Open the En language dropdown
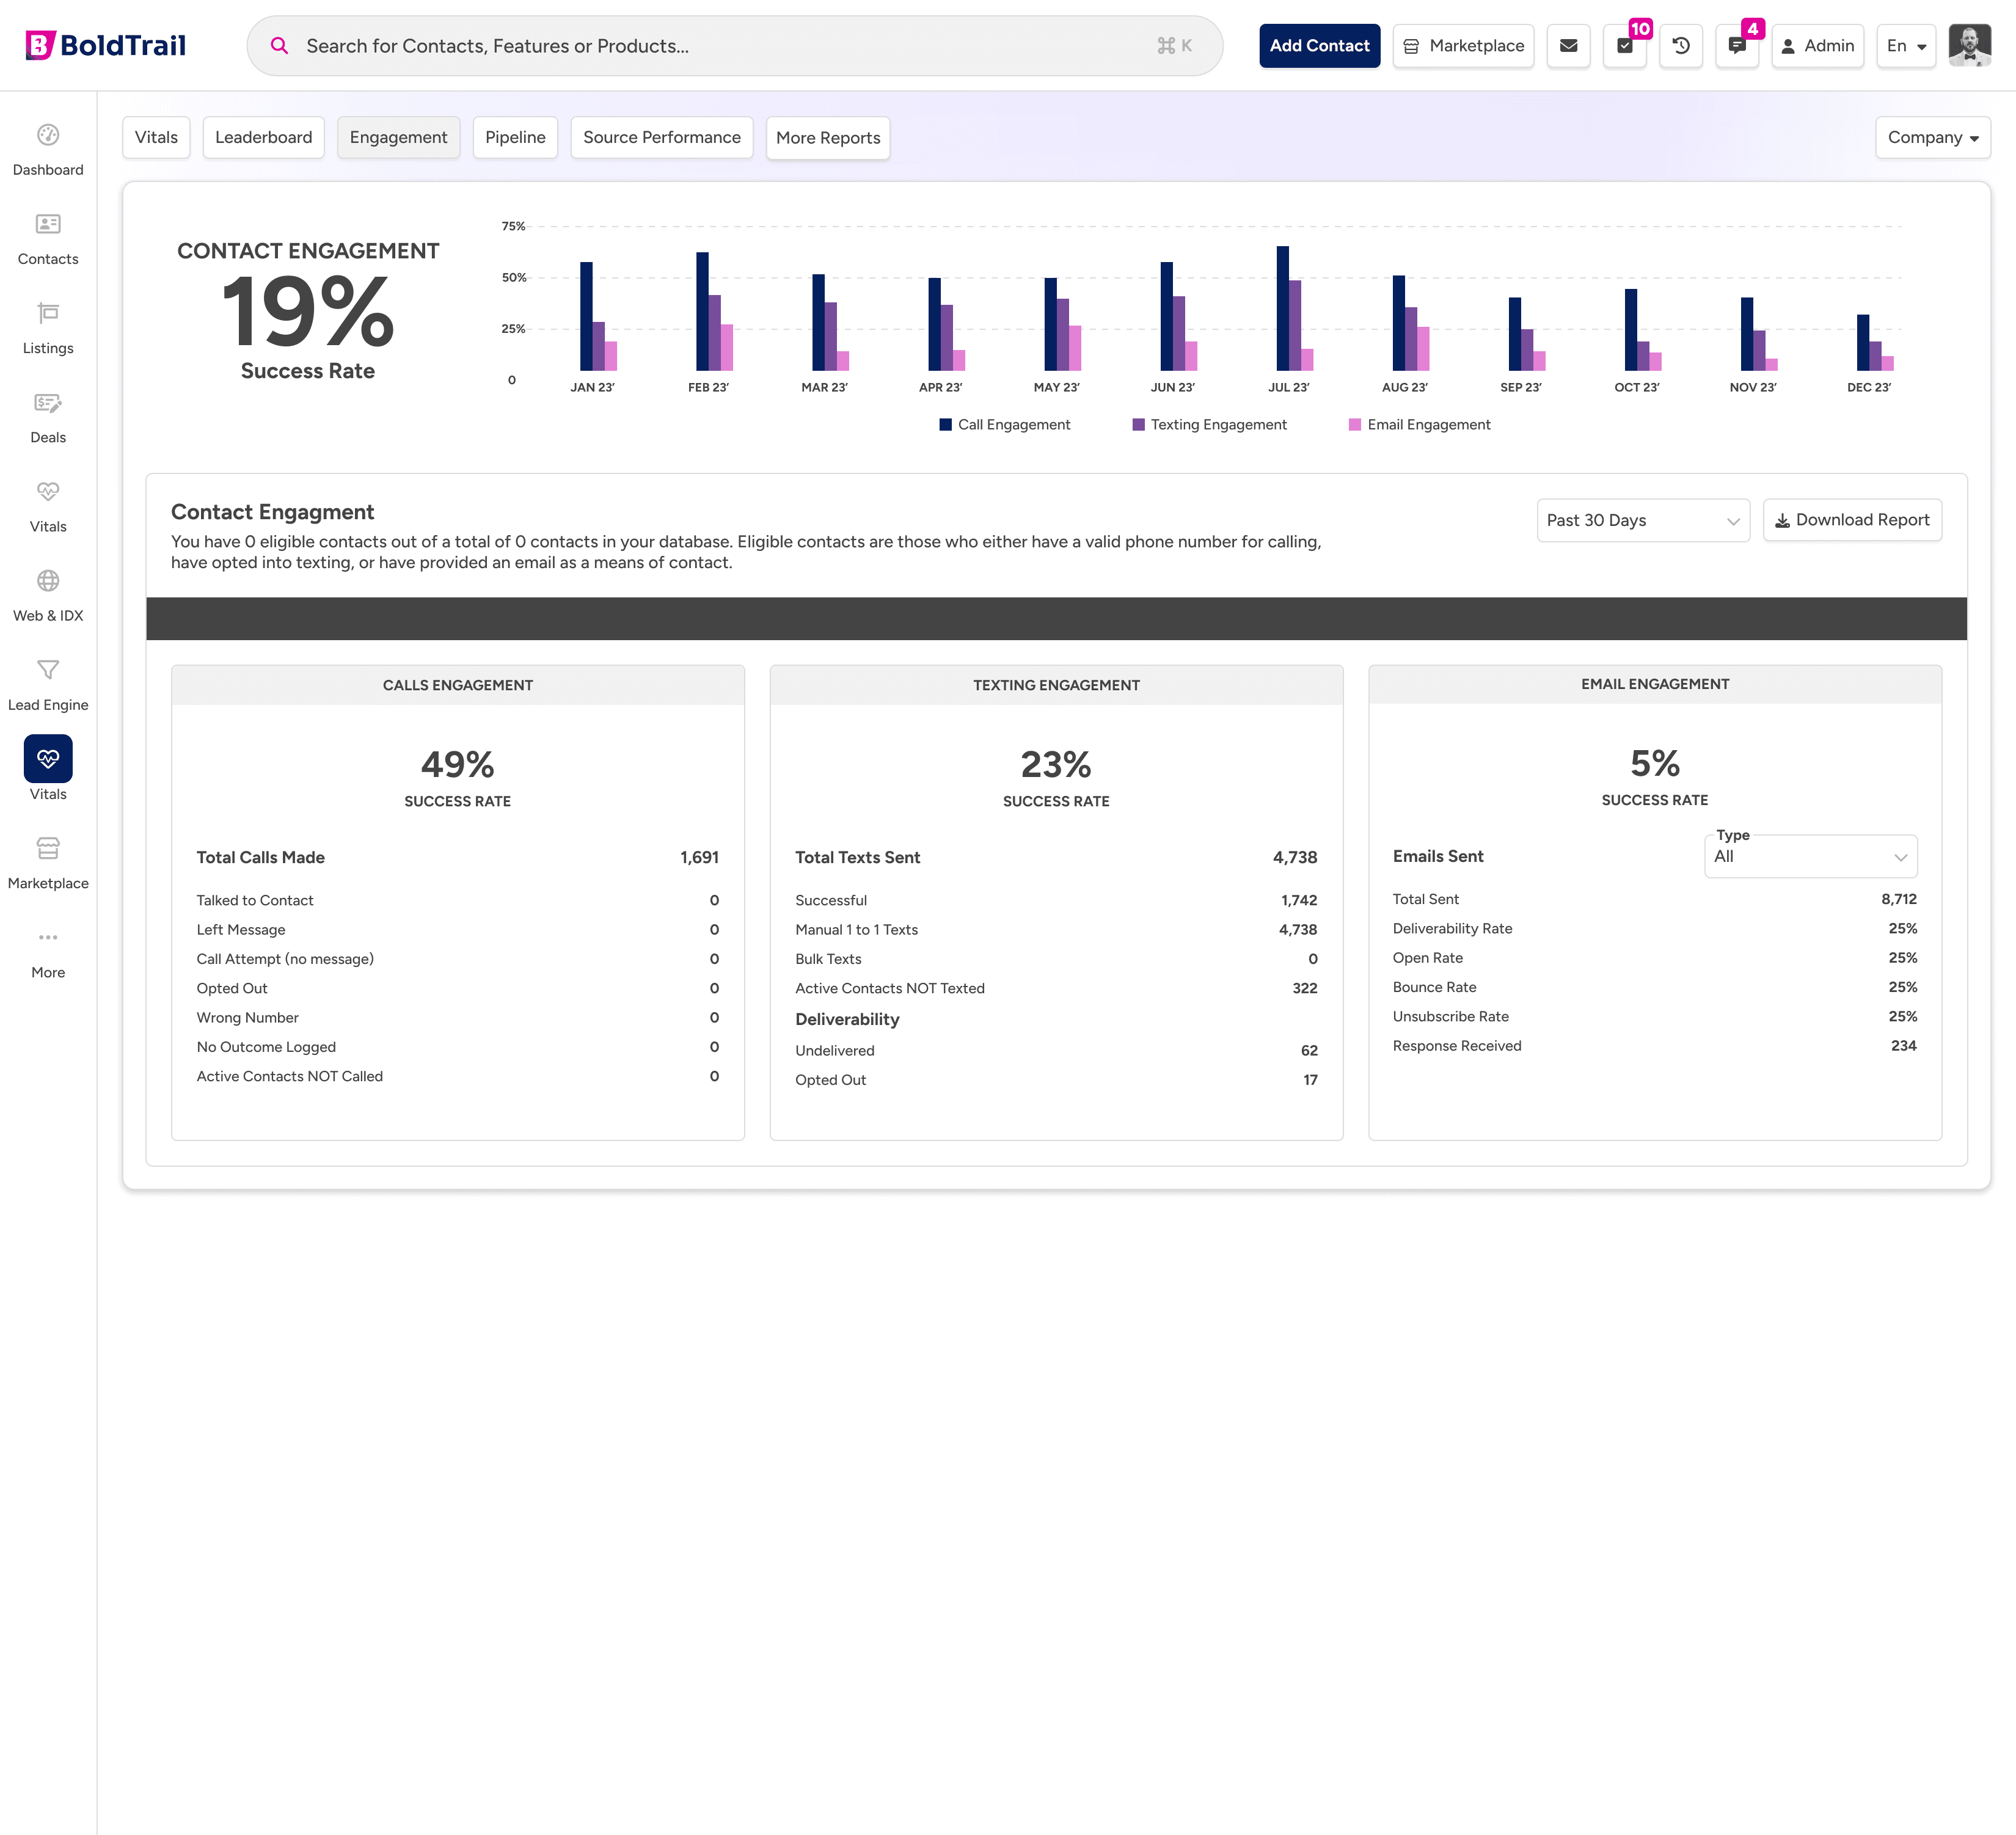This screenshot has height=1835, width=2016. pyautogui.click(x=1906, y=46)
